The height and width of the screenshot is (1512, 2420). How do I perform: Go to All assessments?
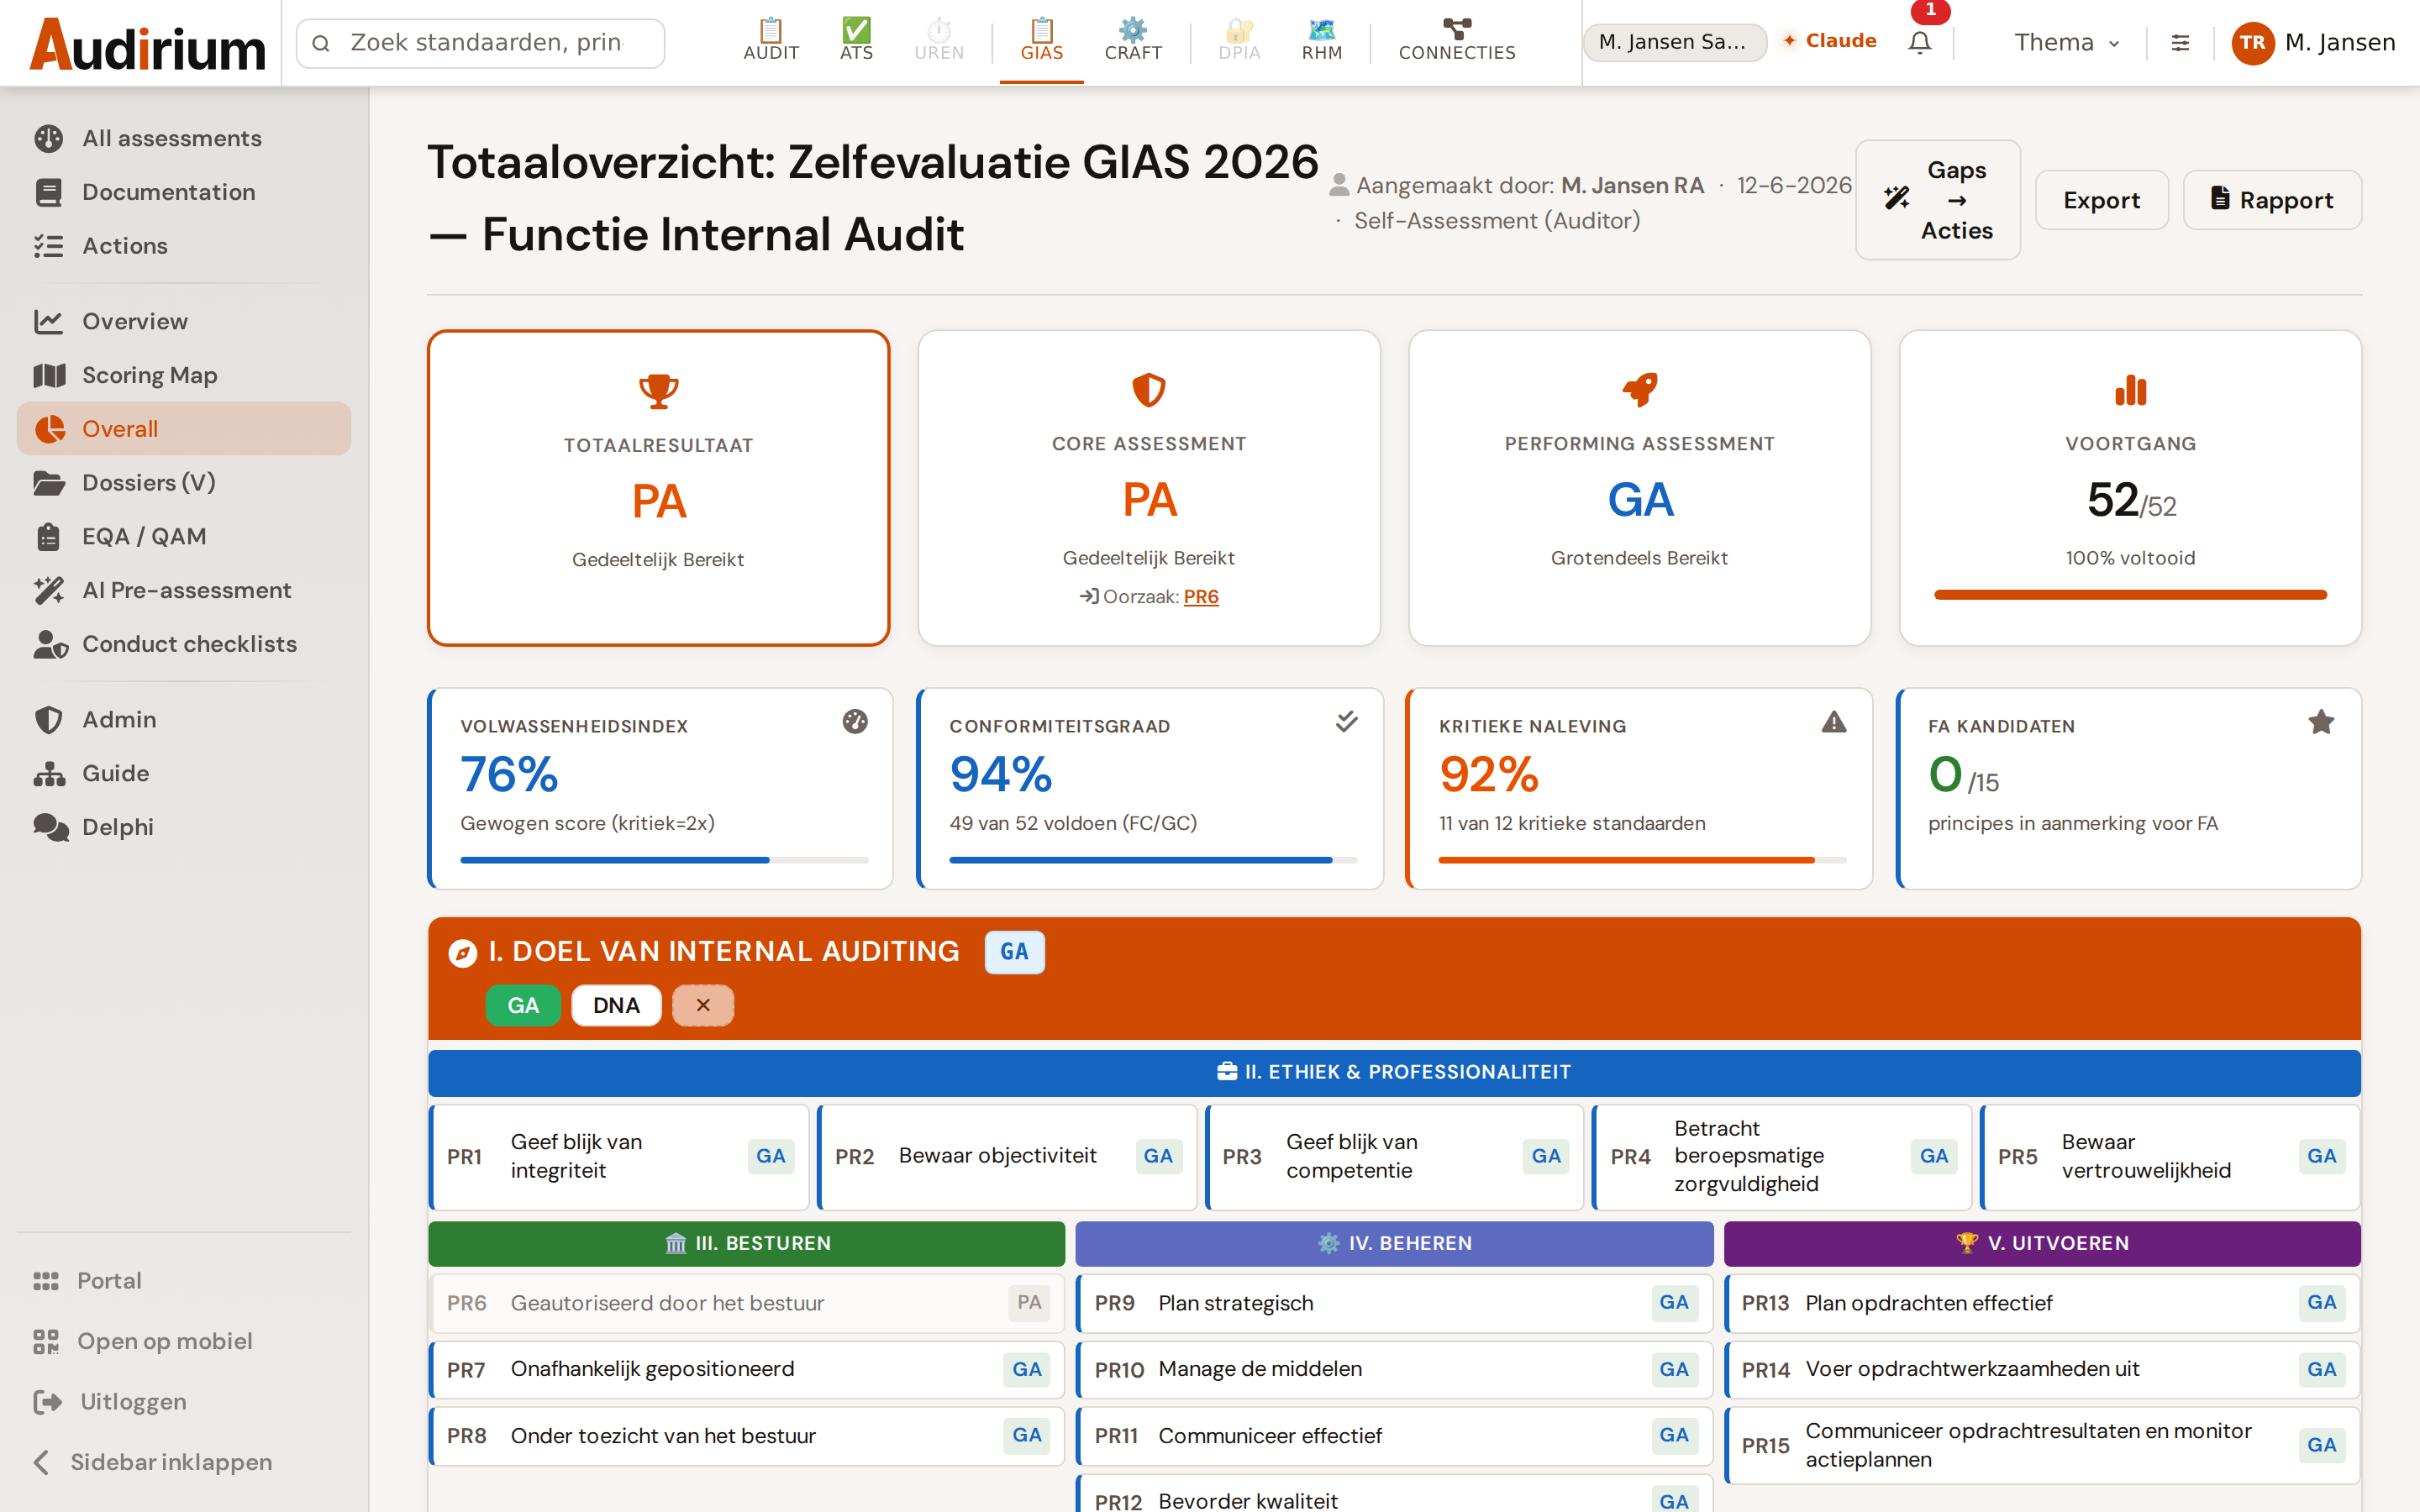coord(184,138)
